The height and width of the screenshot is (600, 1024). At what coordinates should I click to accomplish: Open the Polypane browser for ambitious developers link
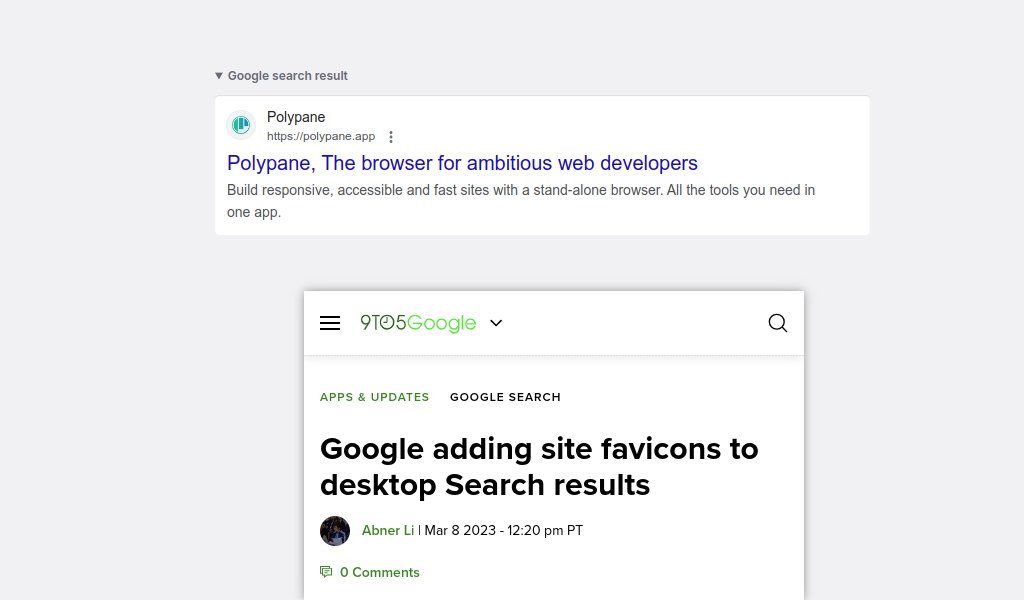pyautogui.click(x=462, y=163)
